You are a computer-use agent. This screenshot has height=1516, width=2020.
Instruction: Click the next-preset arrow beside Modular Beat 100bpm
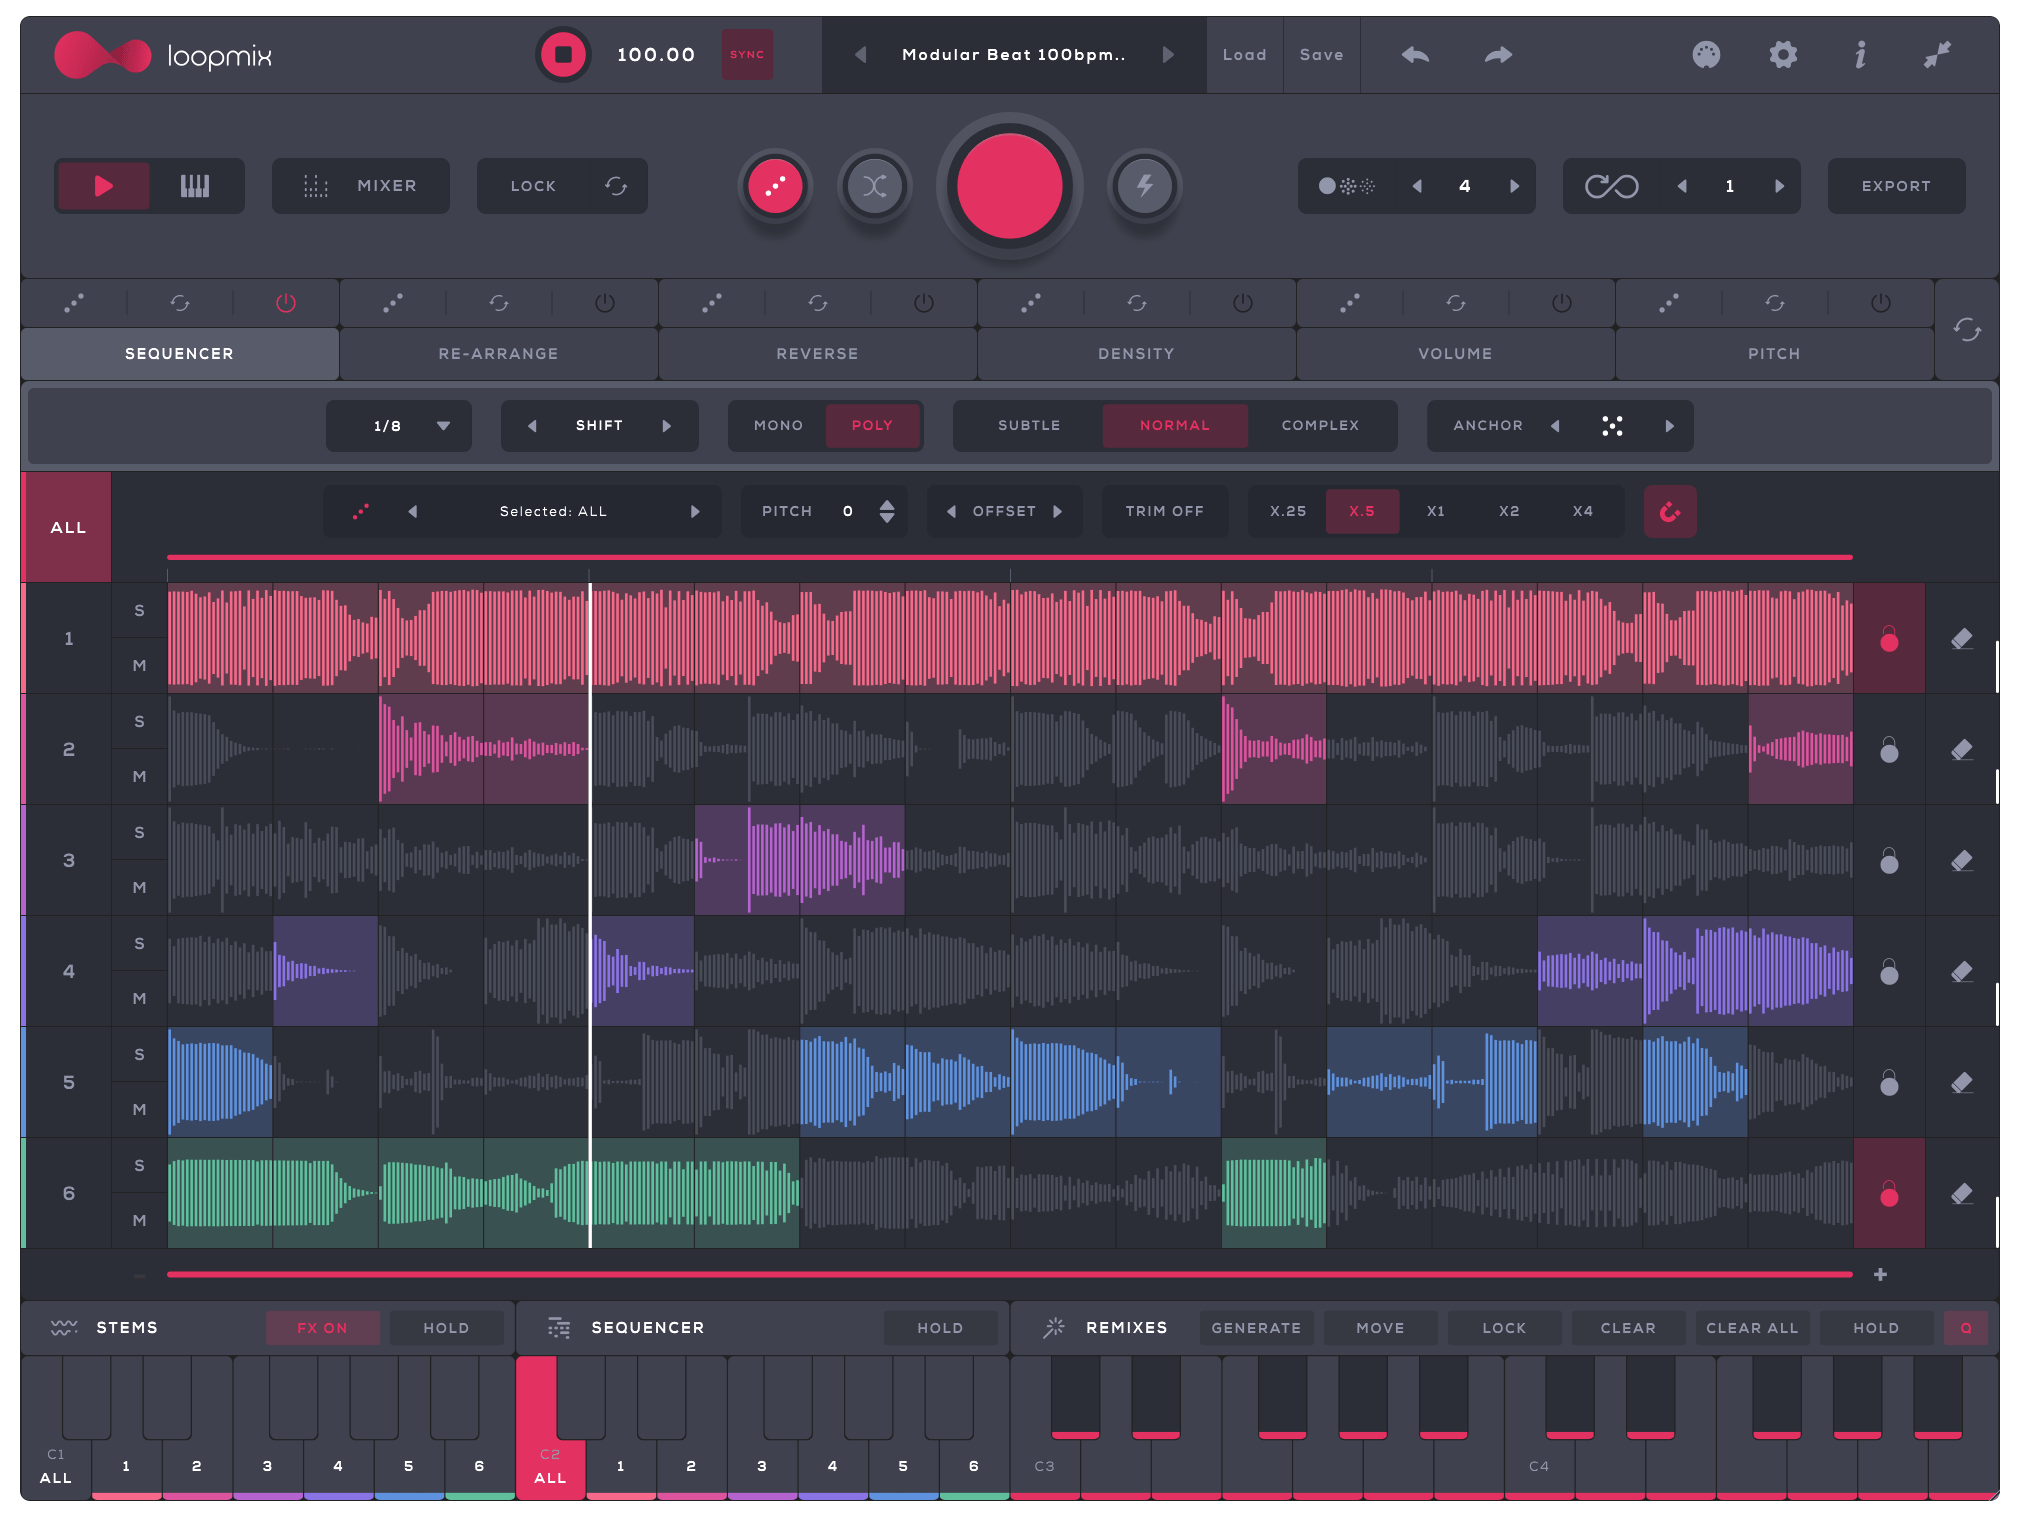pyautogui.click(x=1169, y=55)
